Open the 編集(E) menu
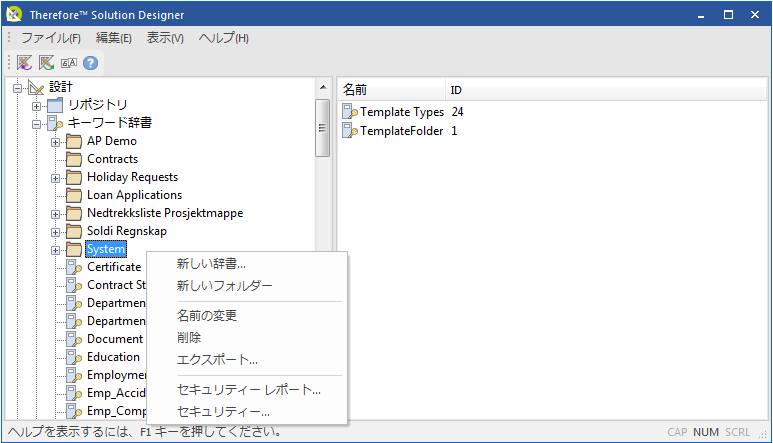Screen dimensions: 773x443 coord(113,38)
